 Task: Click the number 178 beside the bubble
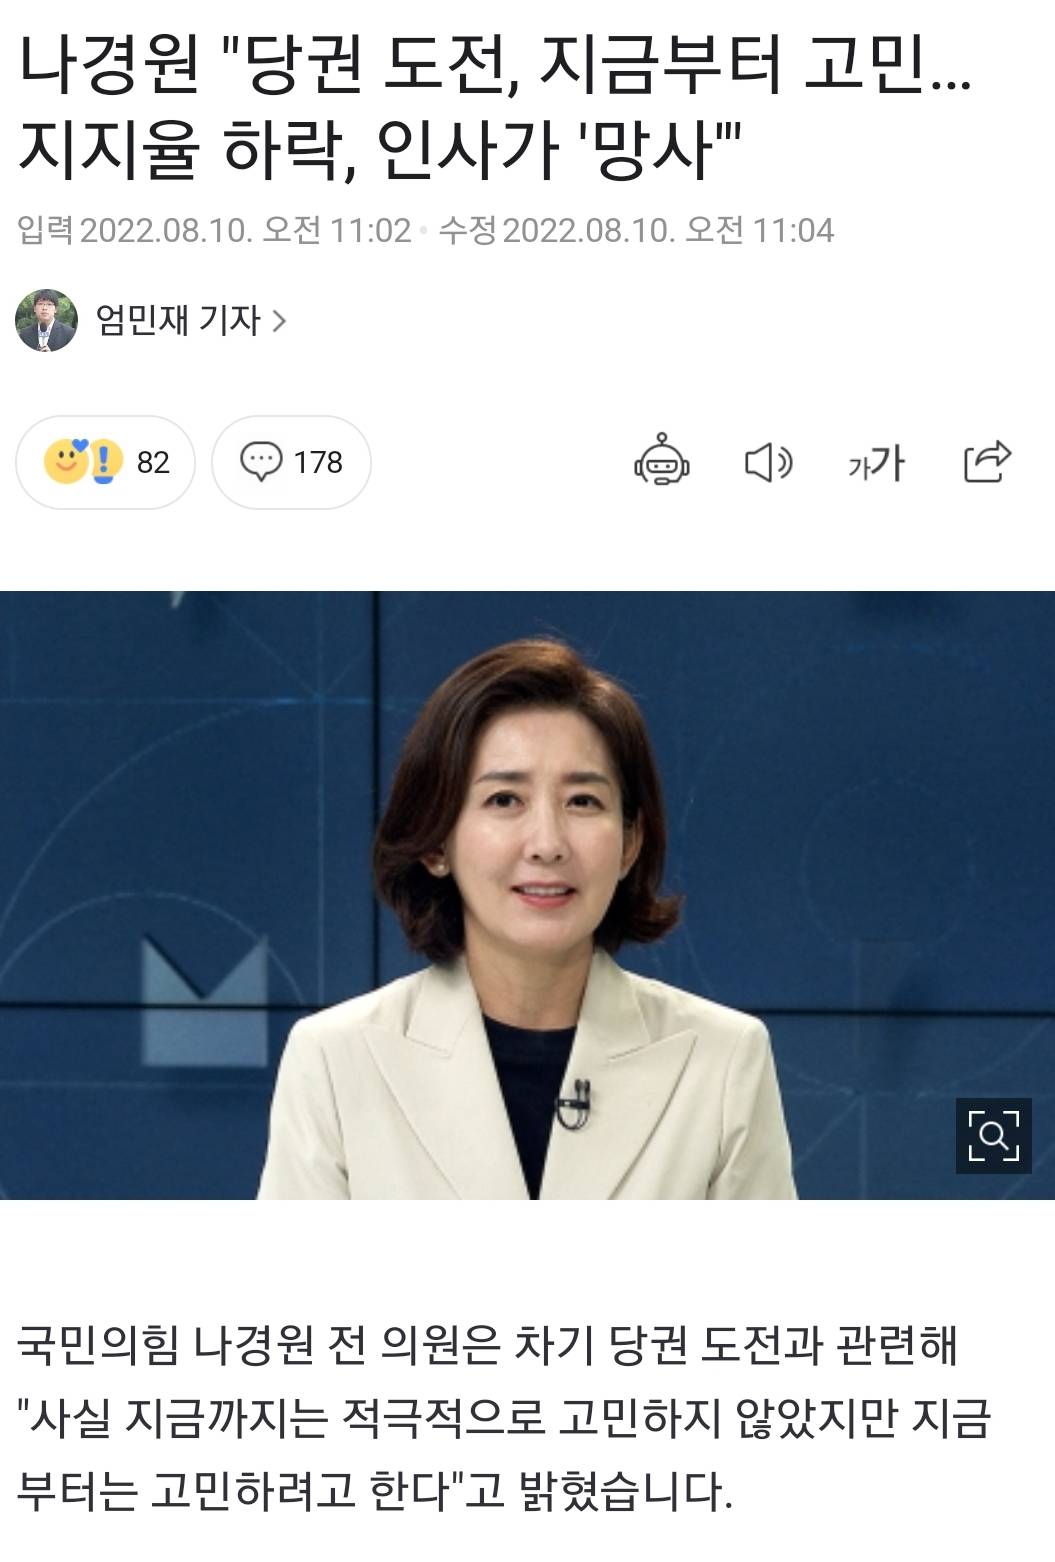point(318,462)
